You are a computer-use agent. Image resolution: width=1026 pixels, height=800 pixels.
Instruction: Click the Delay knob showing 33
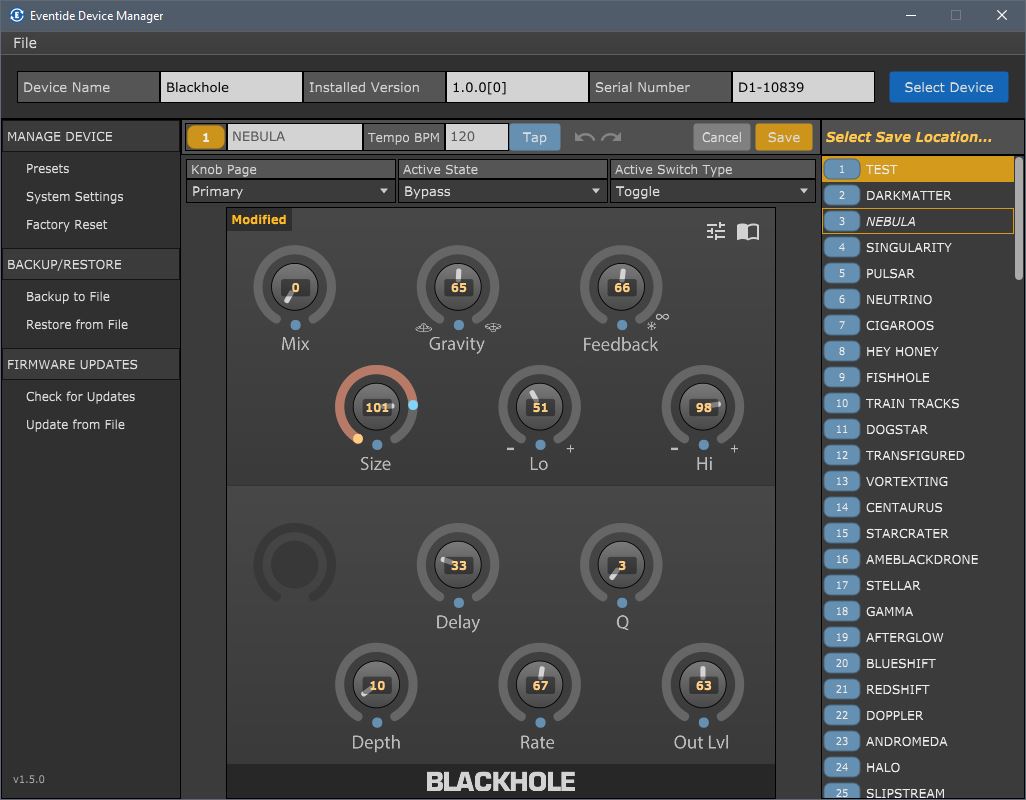click(x=458, y=565)
